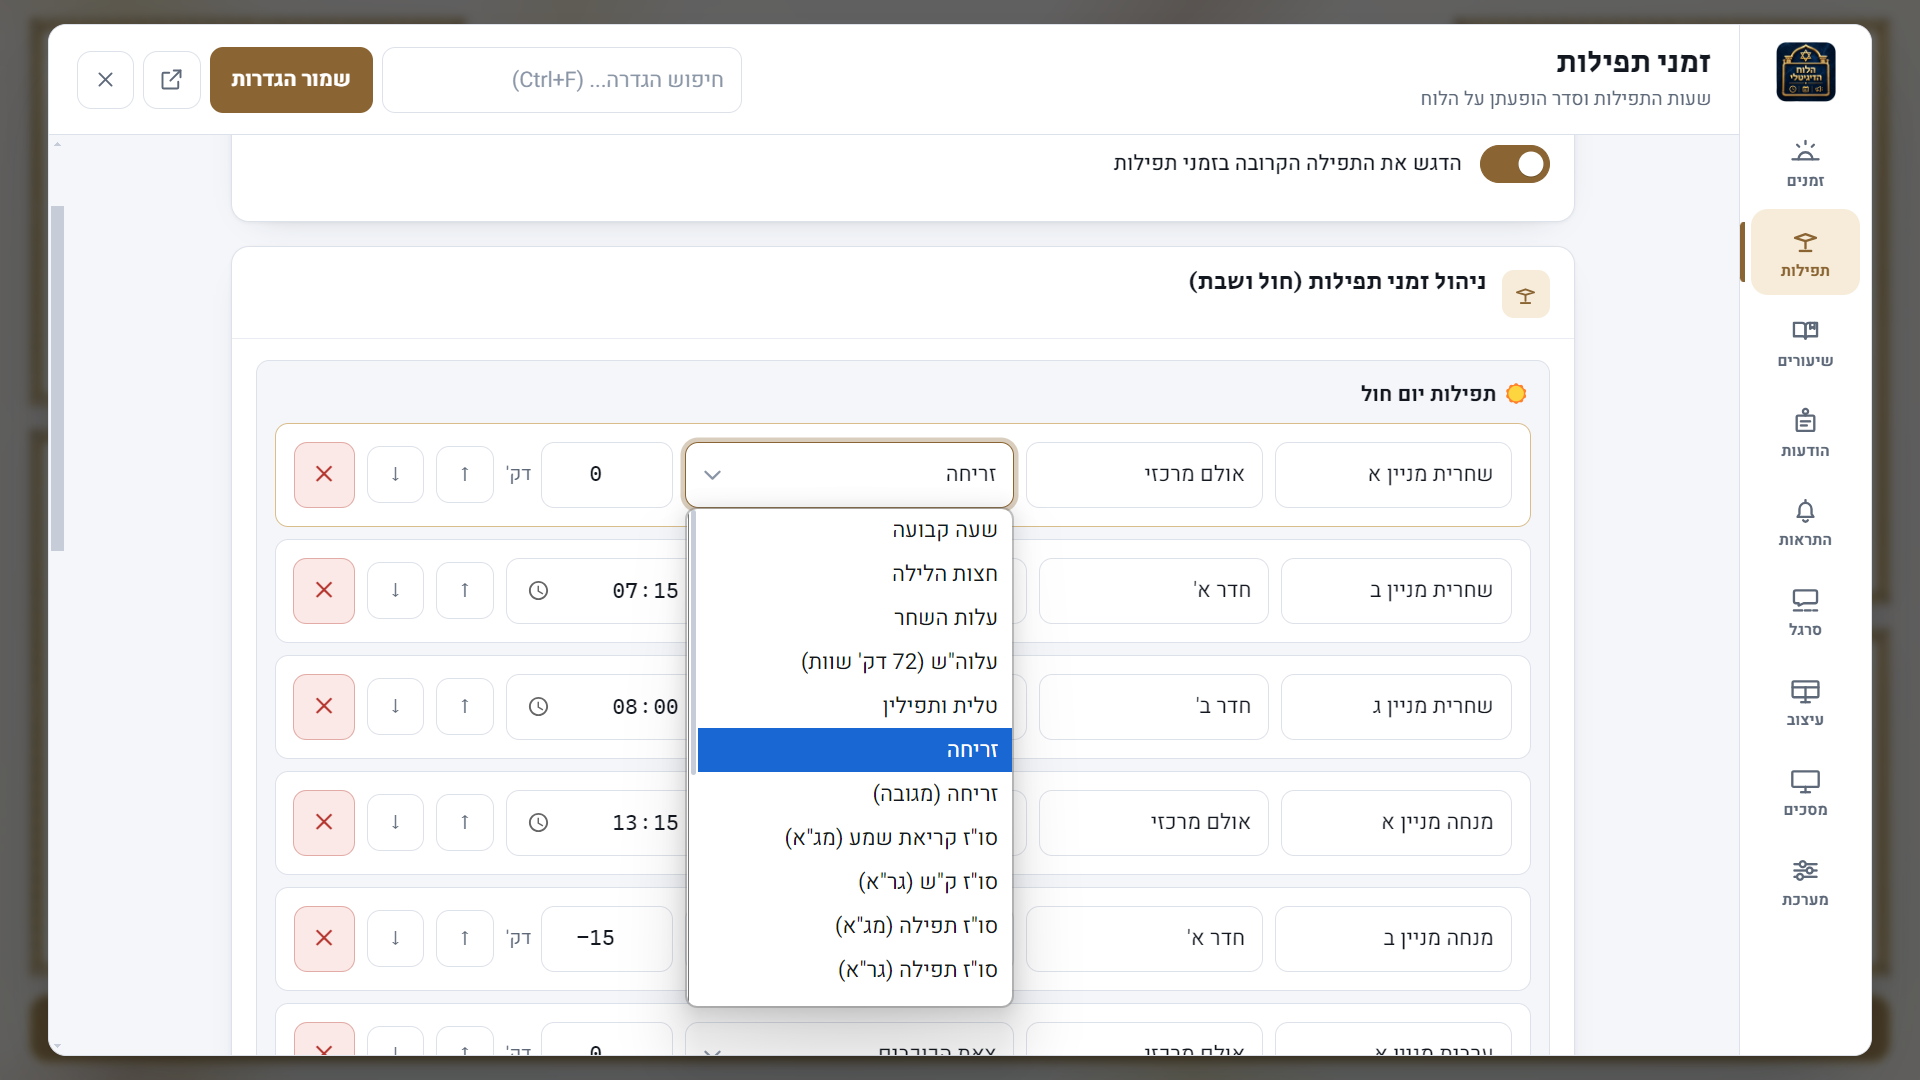Click the settings panel vertical scrollbar

click(57, 378)
